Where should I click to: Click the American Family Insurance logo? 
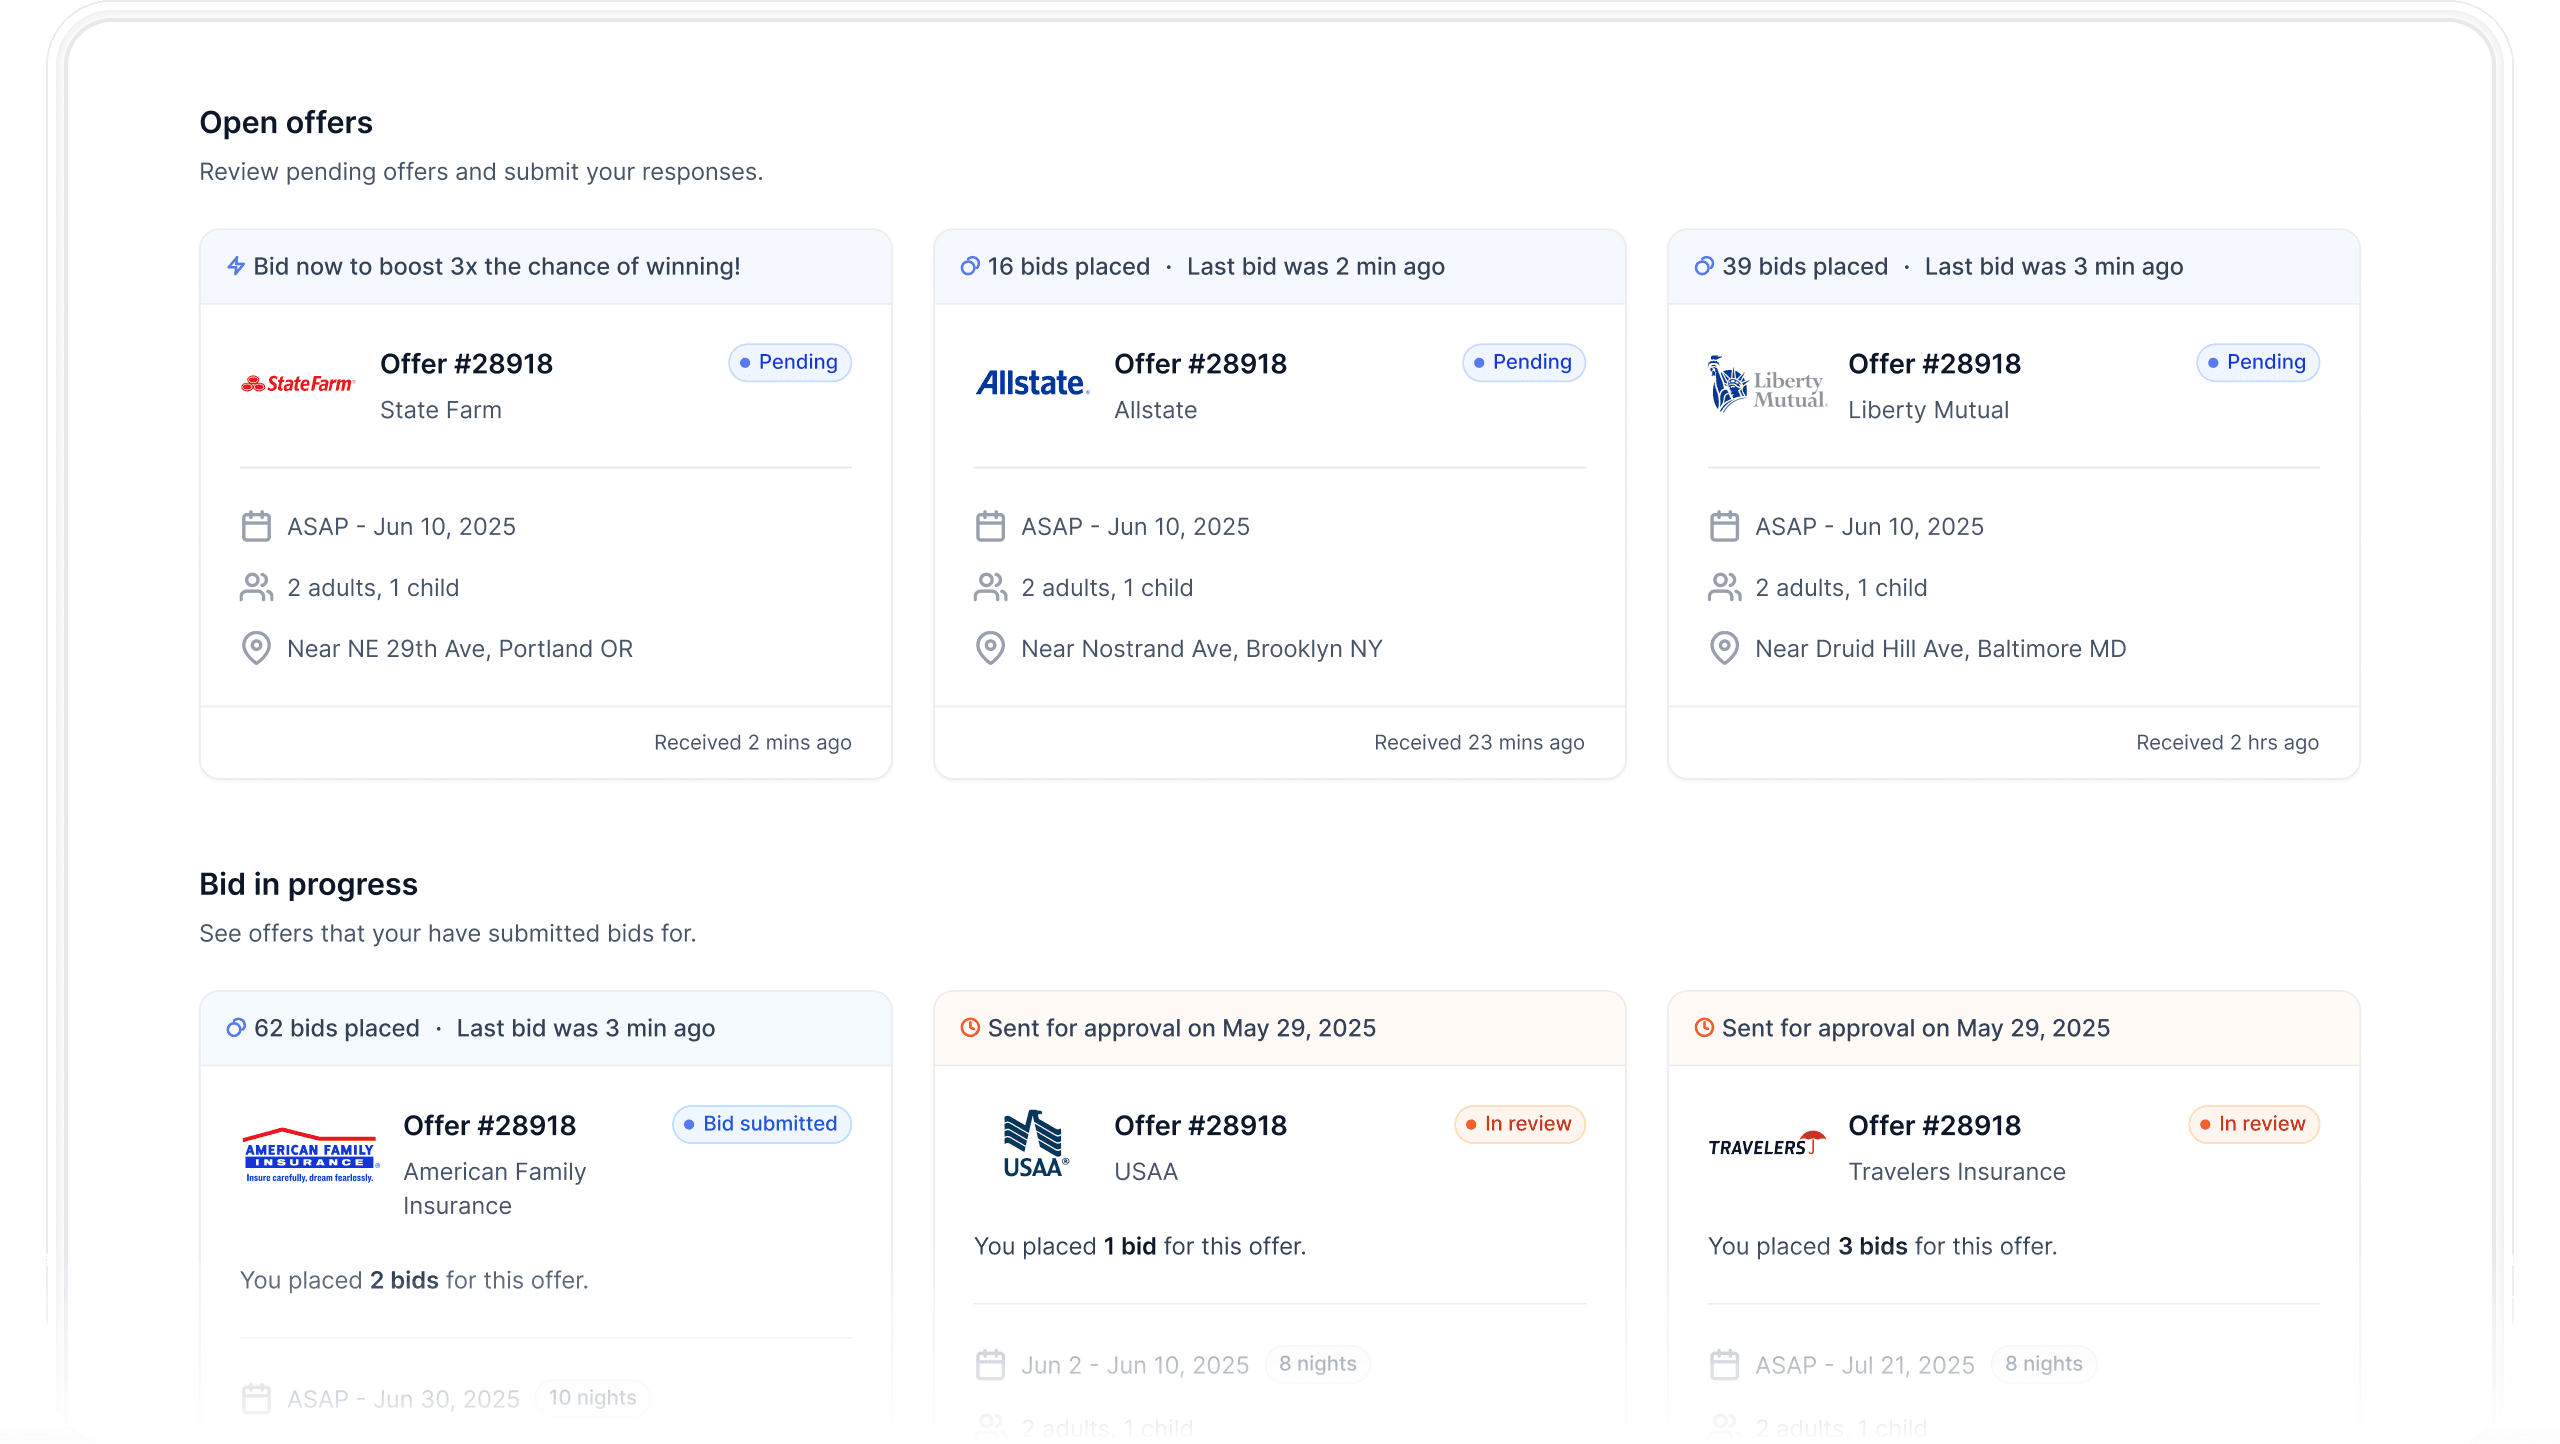pyautogui.click(x=310, y=1153)
